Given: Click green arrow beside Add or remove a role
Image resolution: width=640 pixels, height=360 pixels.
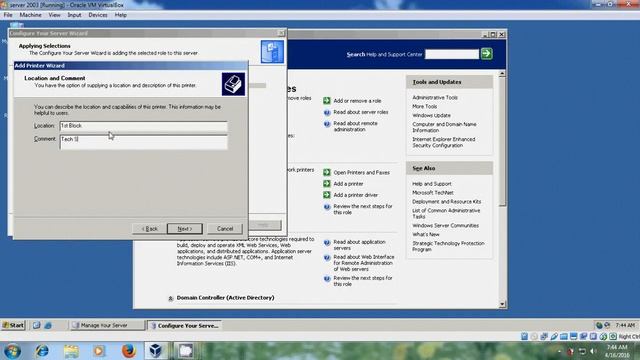Looking at the screenshot, I should pyautogui.click(x=327, y=100).
